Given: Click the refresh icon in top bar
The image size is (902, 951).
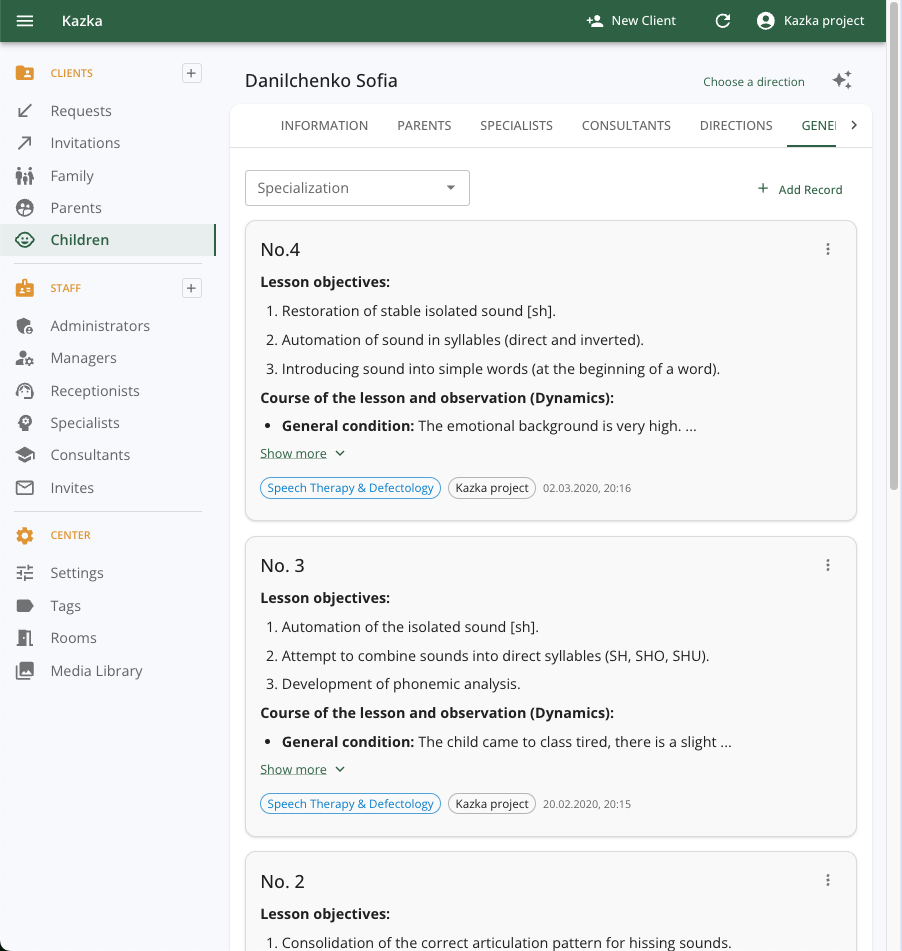Looking at the screenshot, I should (x=723, y=21).
